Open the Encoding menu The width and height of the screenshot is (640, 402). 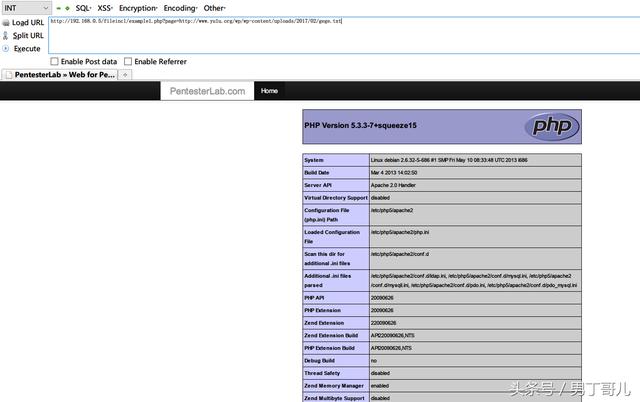(x=180, y=8)
